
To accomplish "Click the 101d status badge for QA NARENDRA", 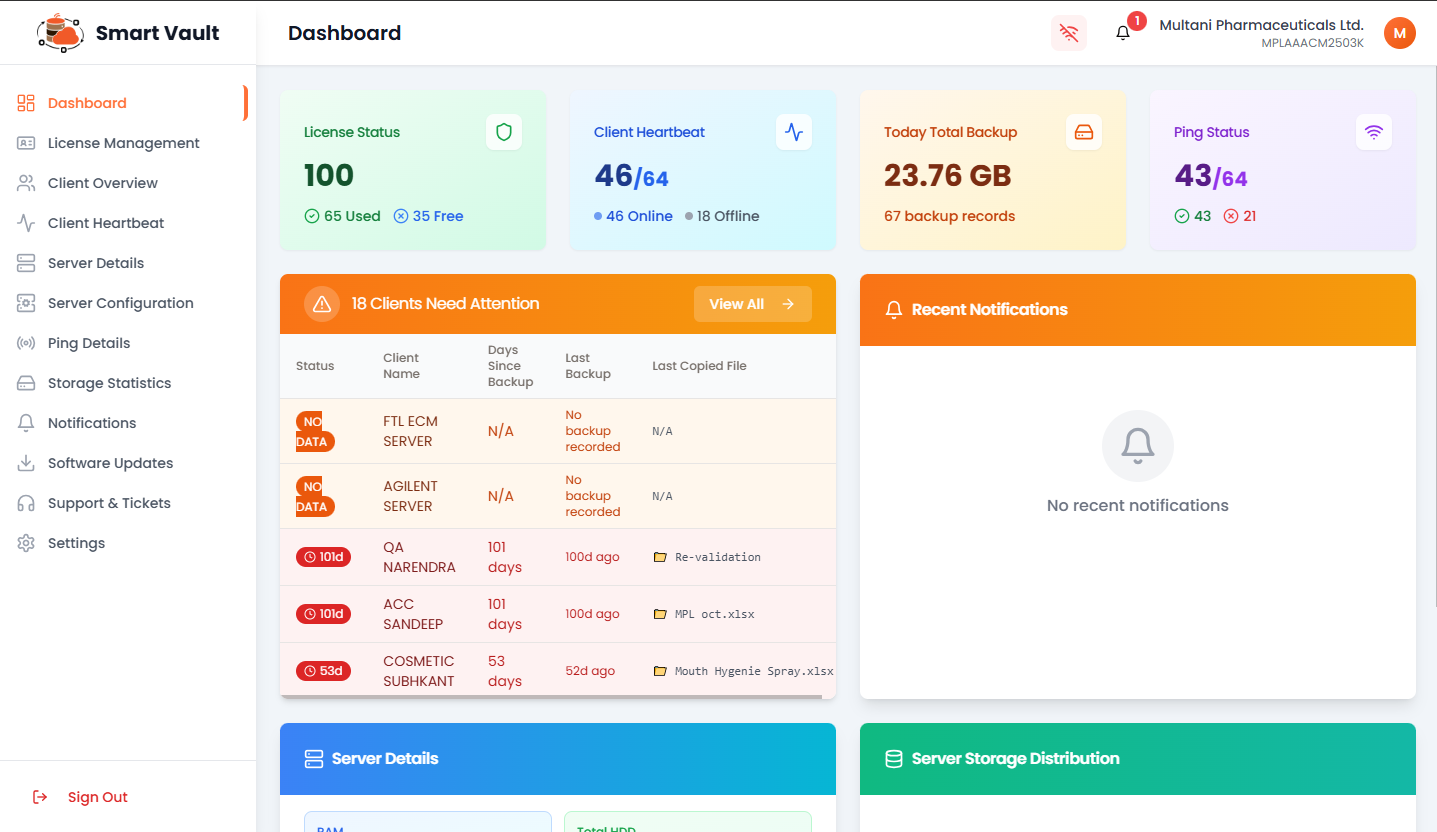I will pos(323,557).
